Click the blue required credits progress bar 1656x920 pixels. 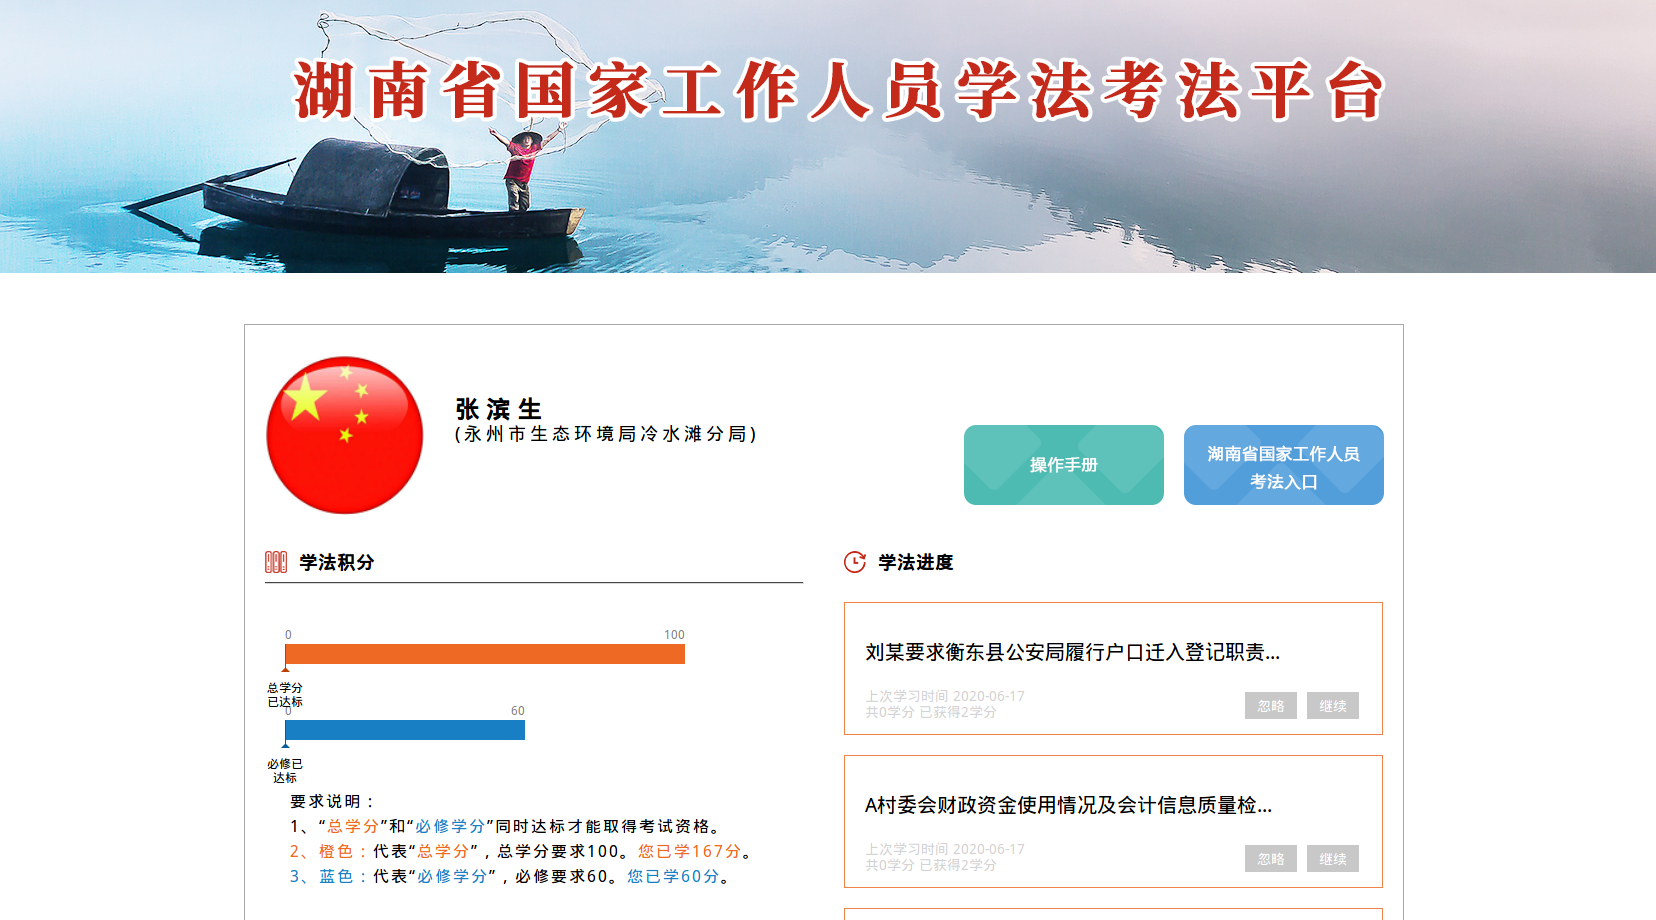click(405, 730)
